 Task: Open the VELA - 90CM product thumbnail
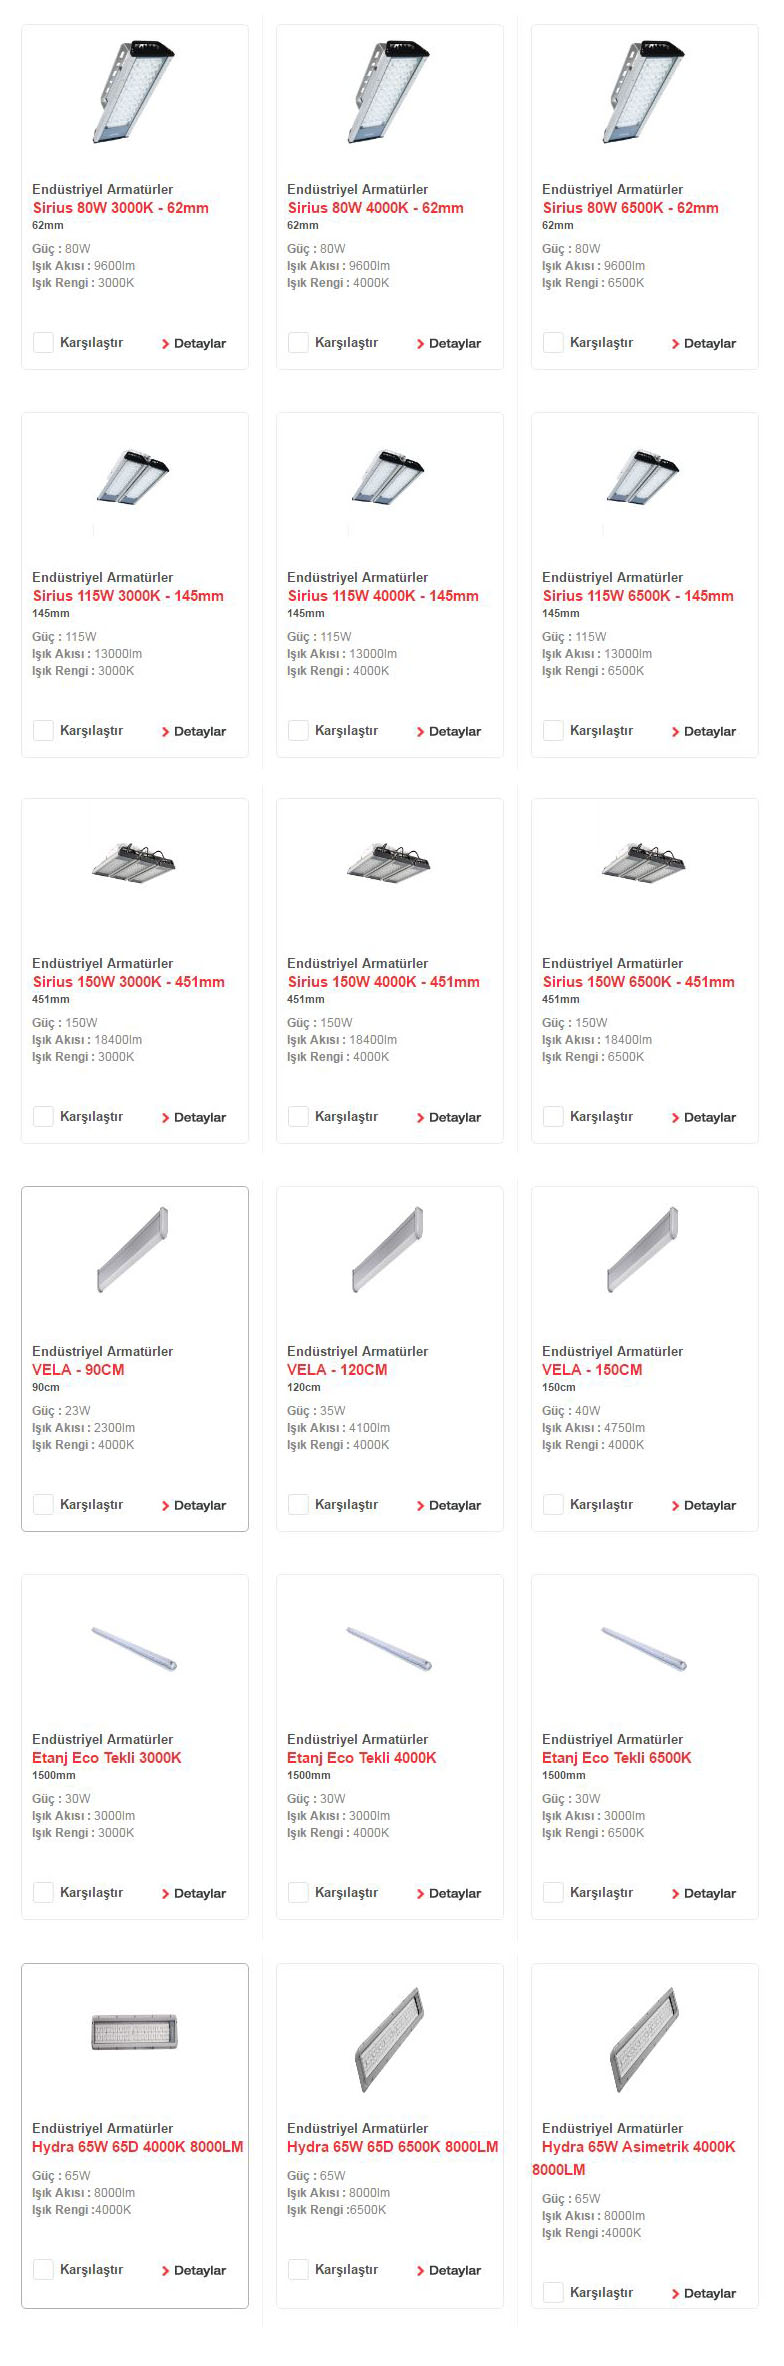pyautogui.click(x=134, y=1249)
